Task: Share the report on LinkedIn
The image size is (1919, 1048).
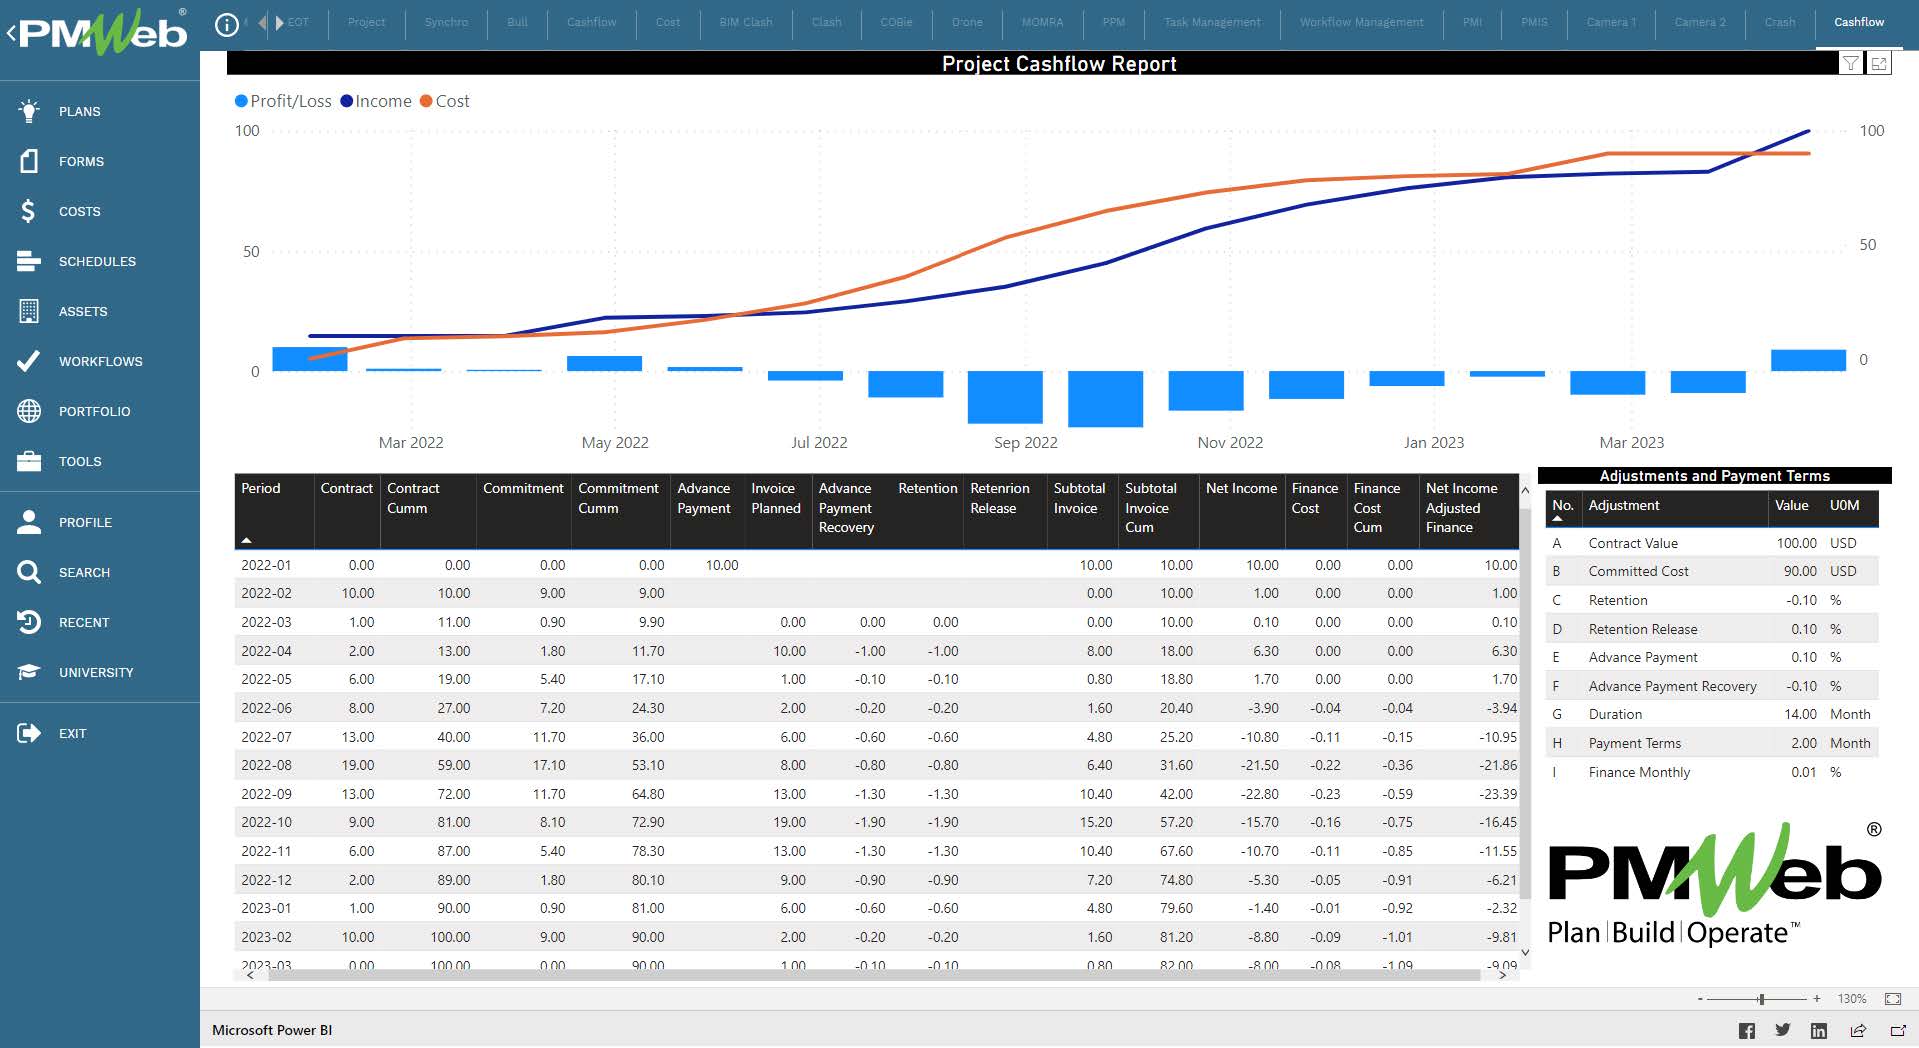Action: [x=1819, y=1030]
